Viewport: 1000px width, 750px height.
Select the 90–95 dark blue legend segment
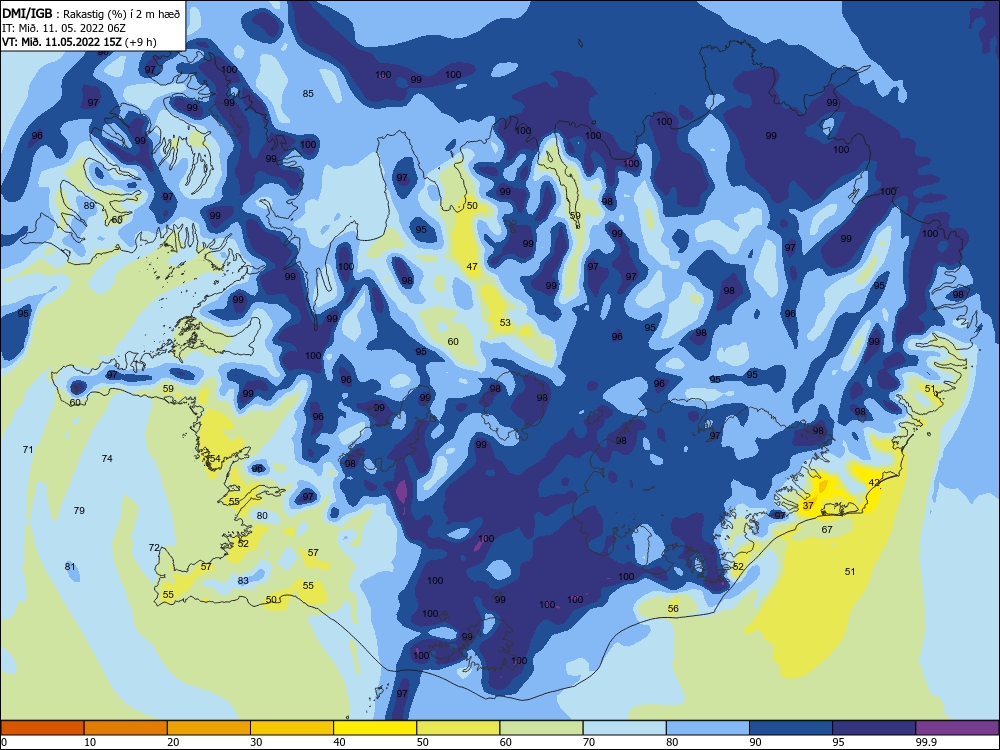click(791, 728)
